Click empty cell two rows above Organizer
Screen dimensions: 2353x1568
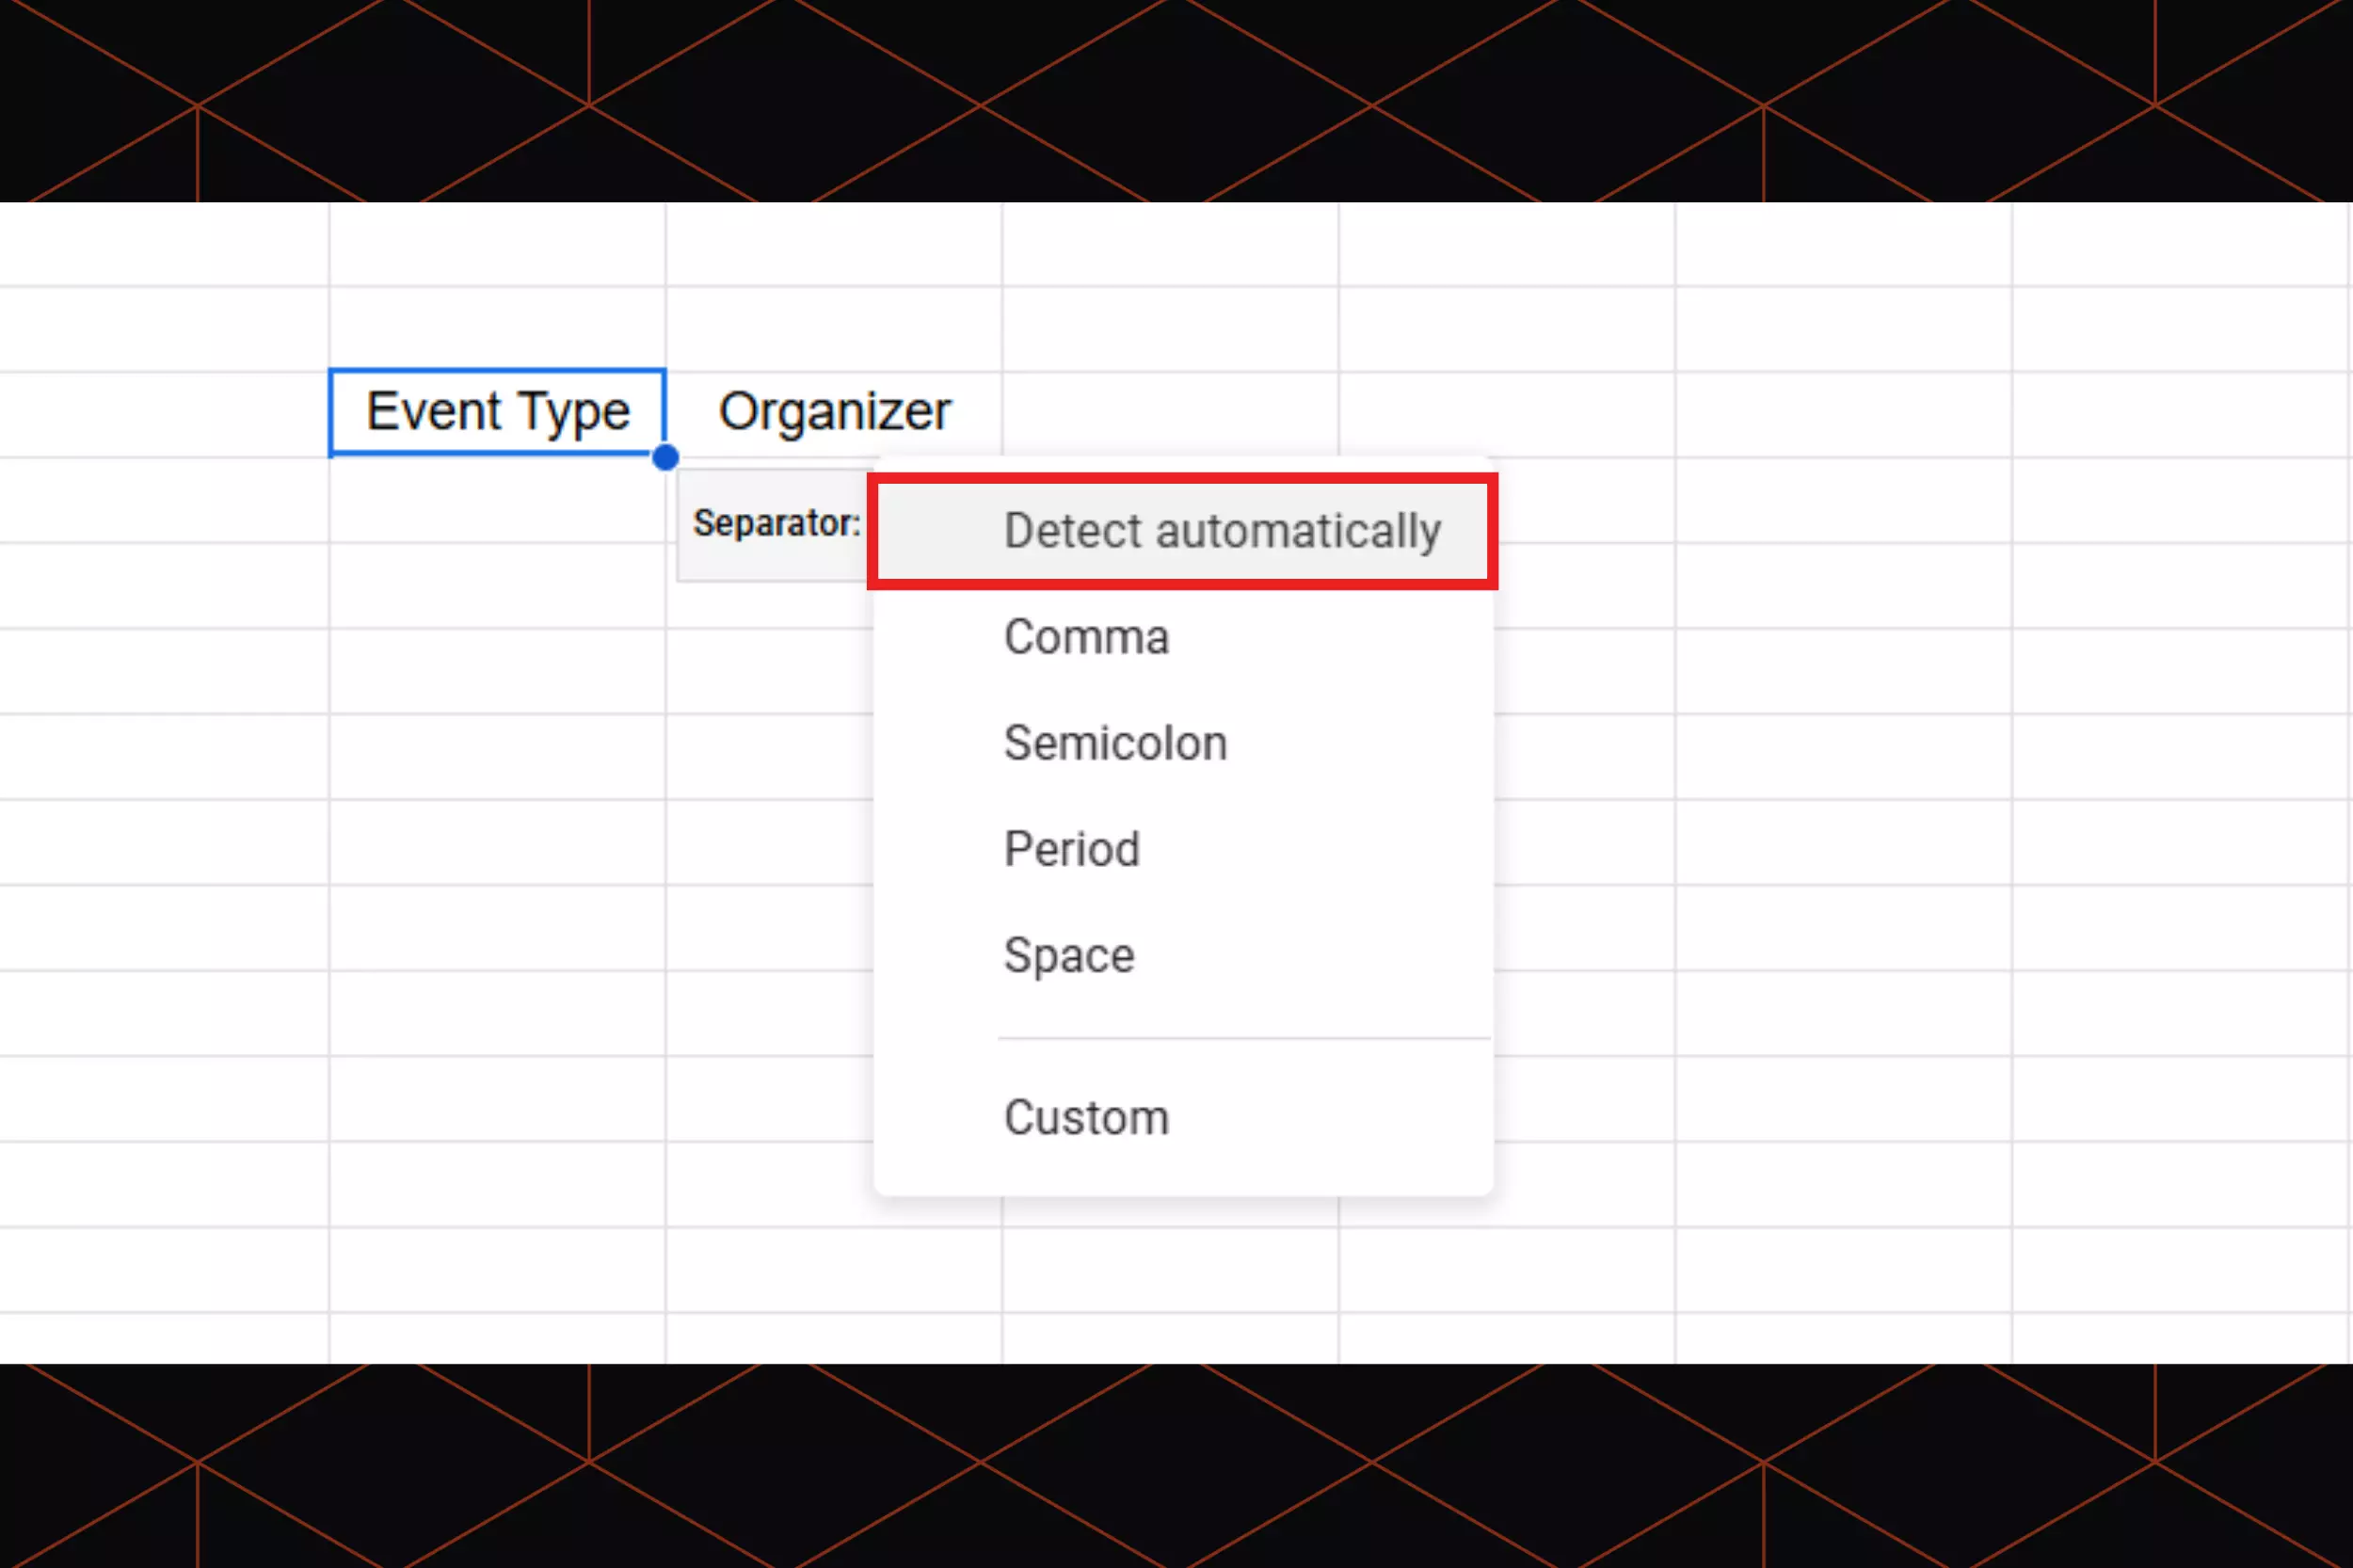click(x=834, y=244)
